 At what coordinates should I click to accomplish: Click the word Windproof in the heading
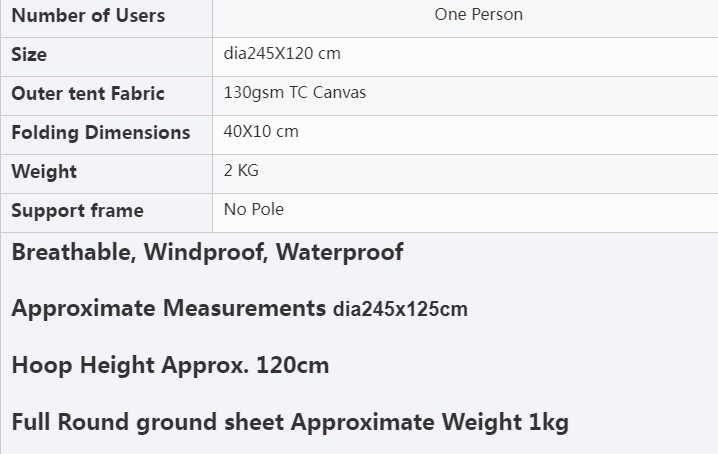coord(206,252)
